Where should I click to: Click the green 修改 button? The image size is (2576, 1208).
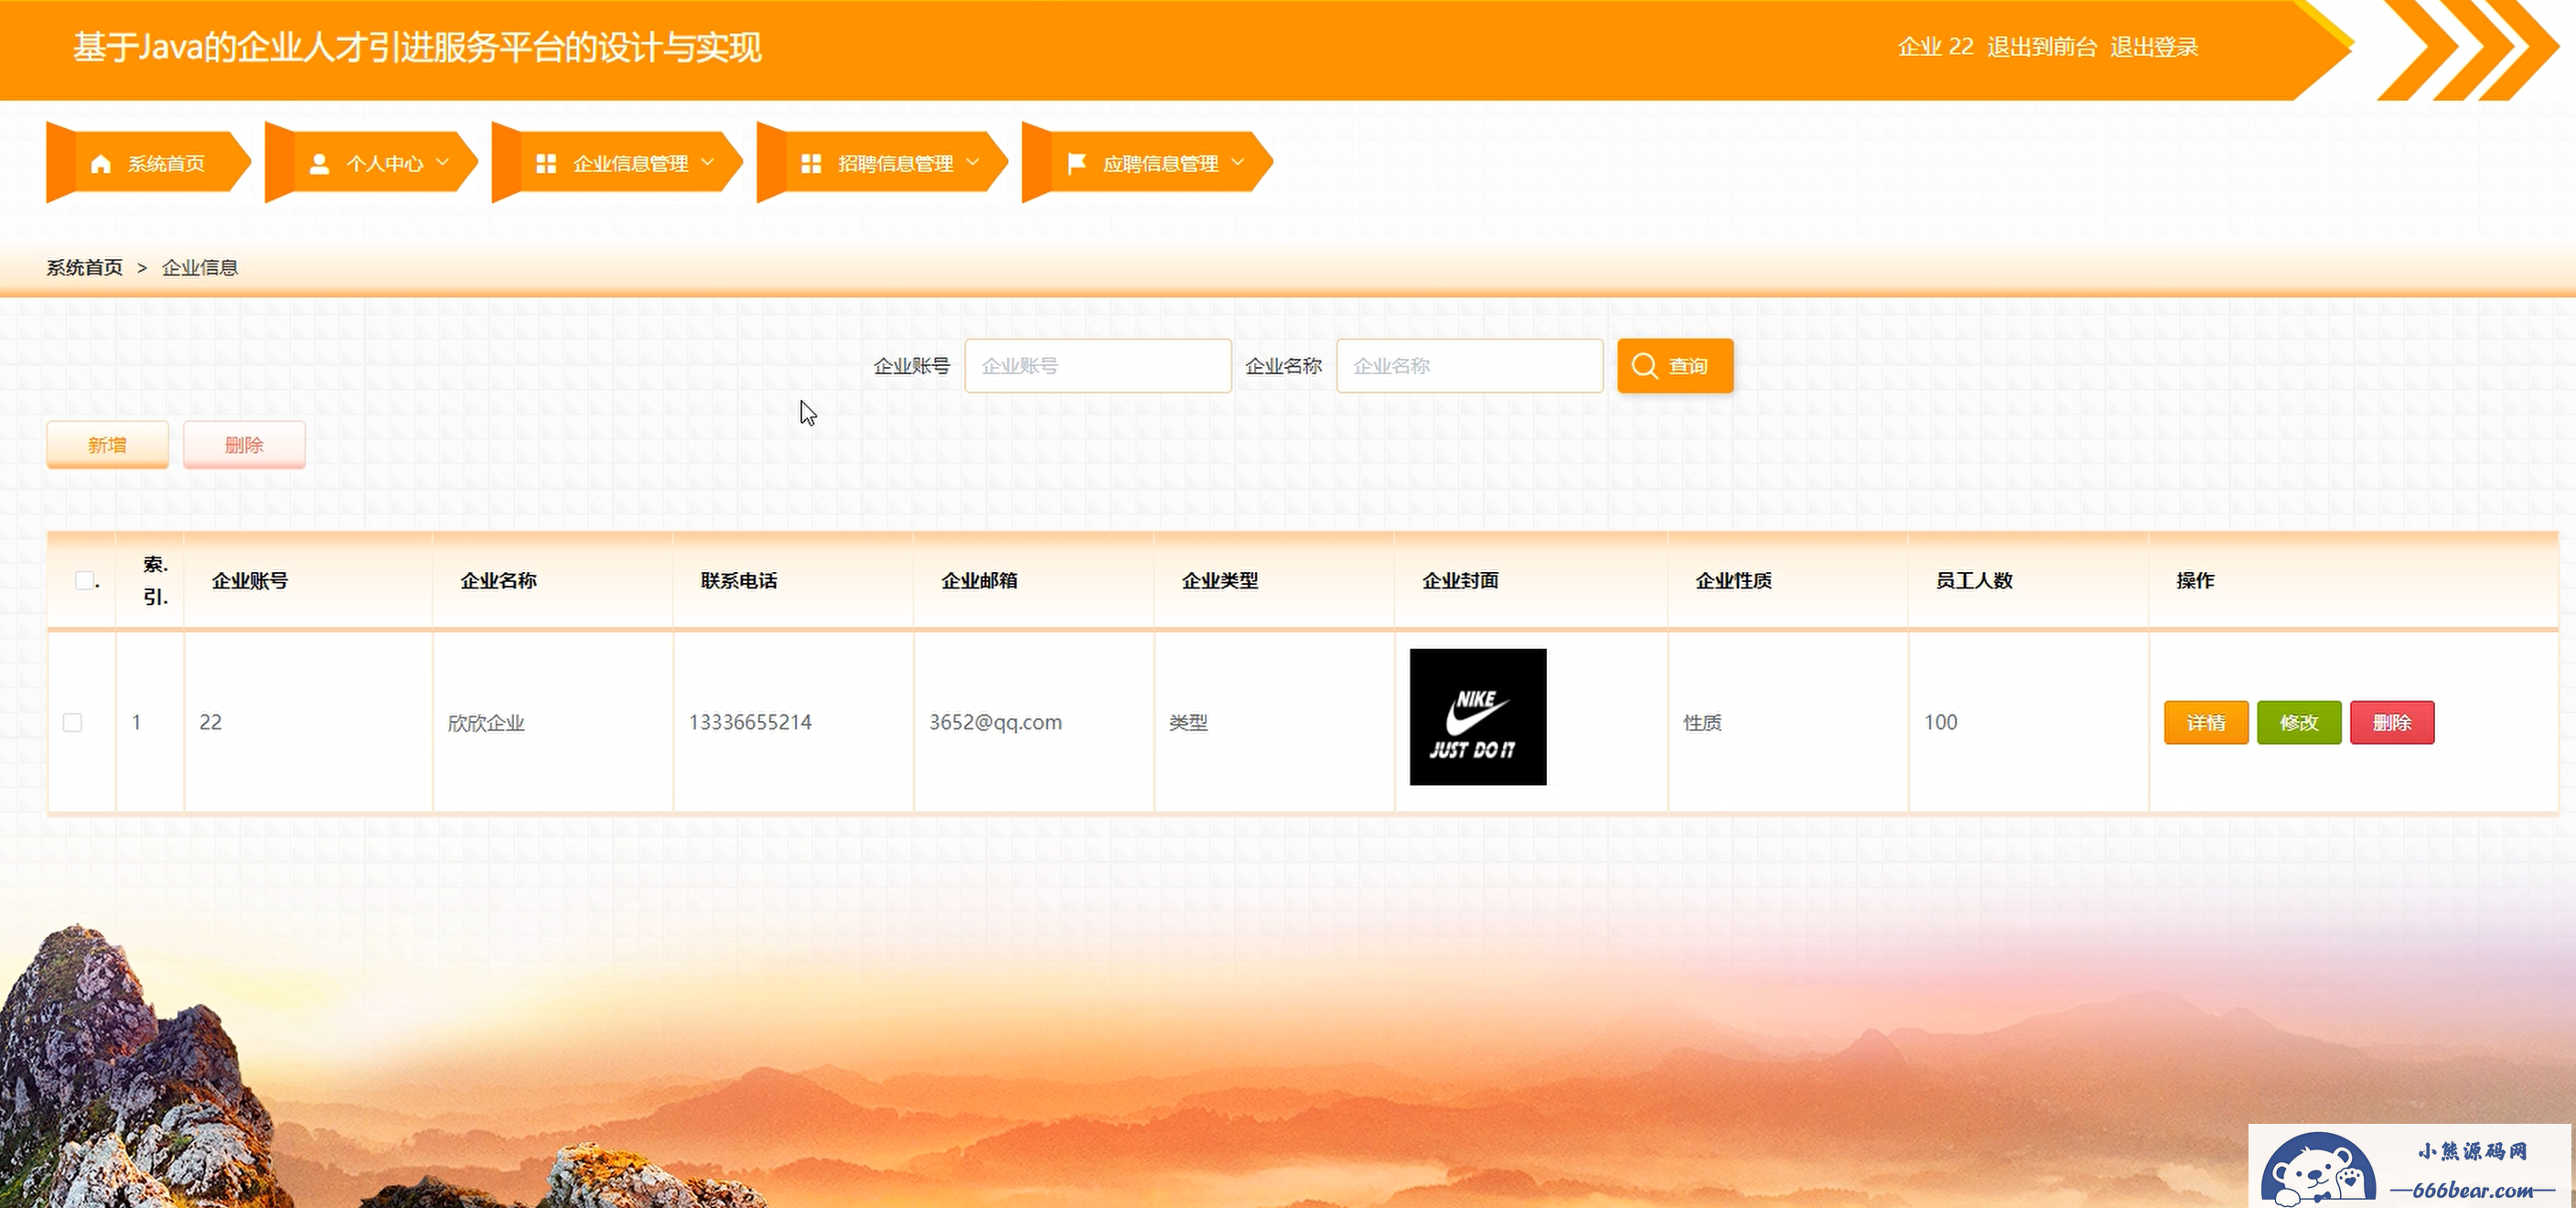coord(2299,723)
